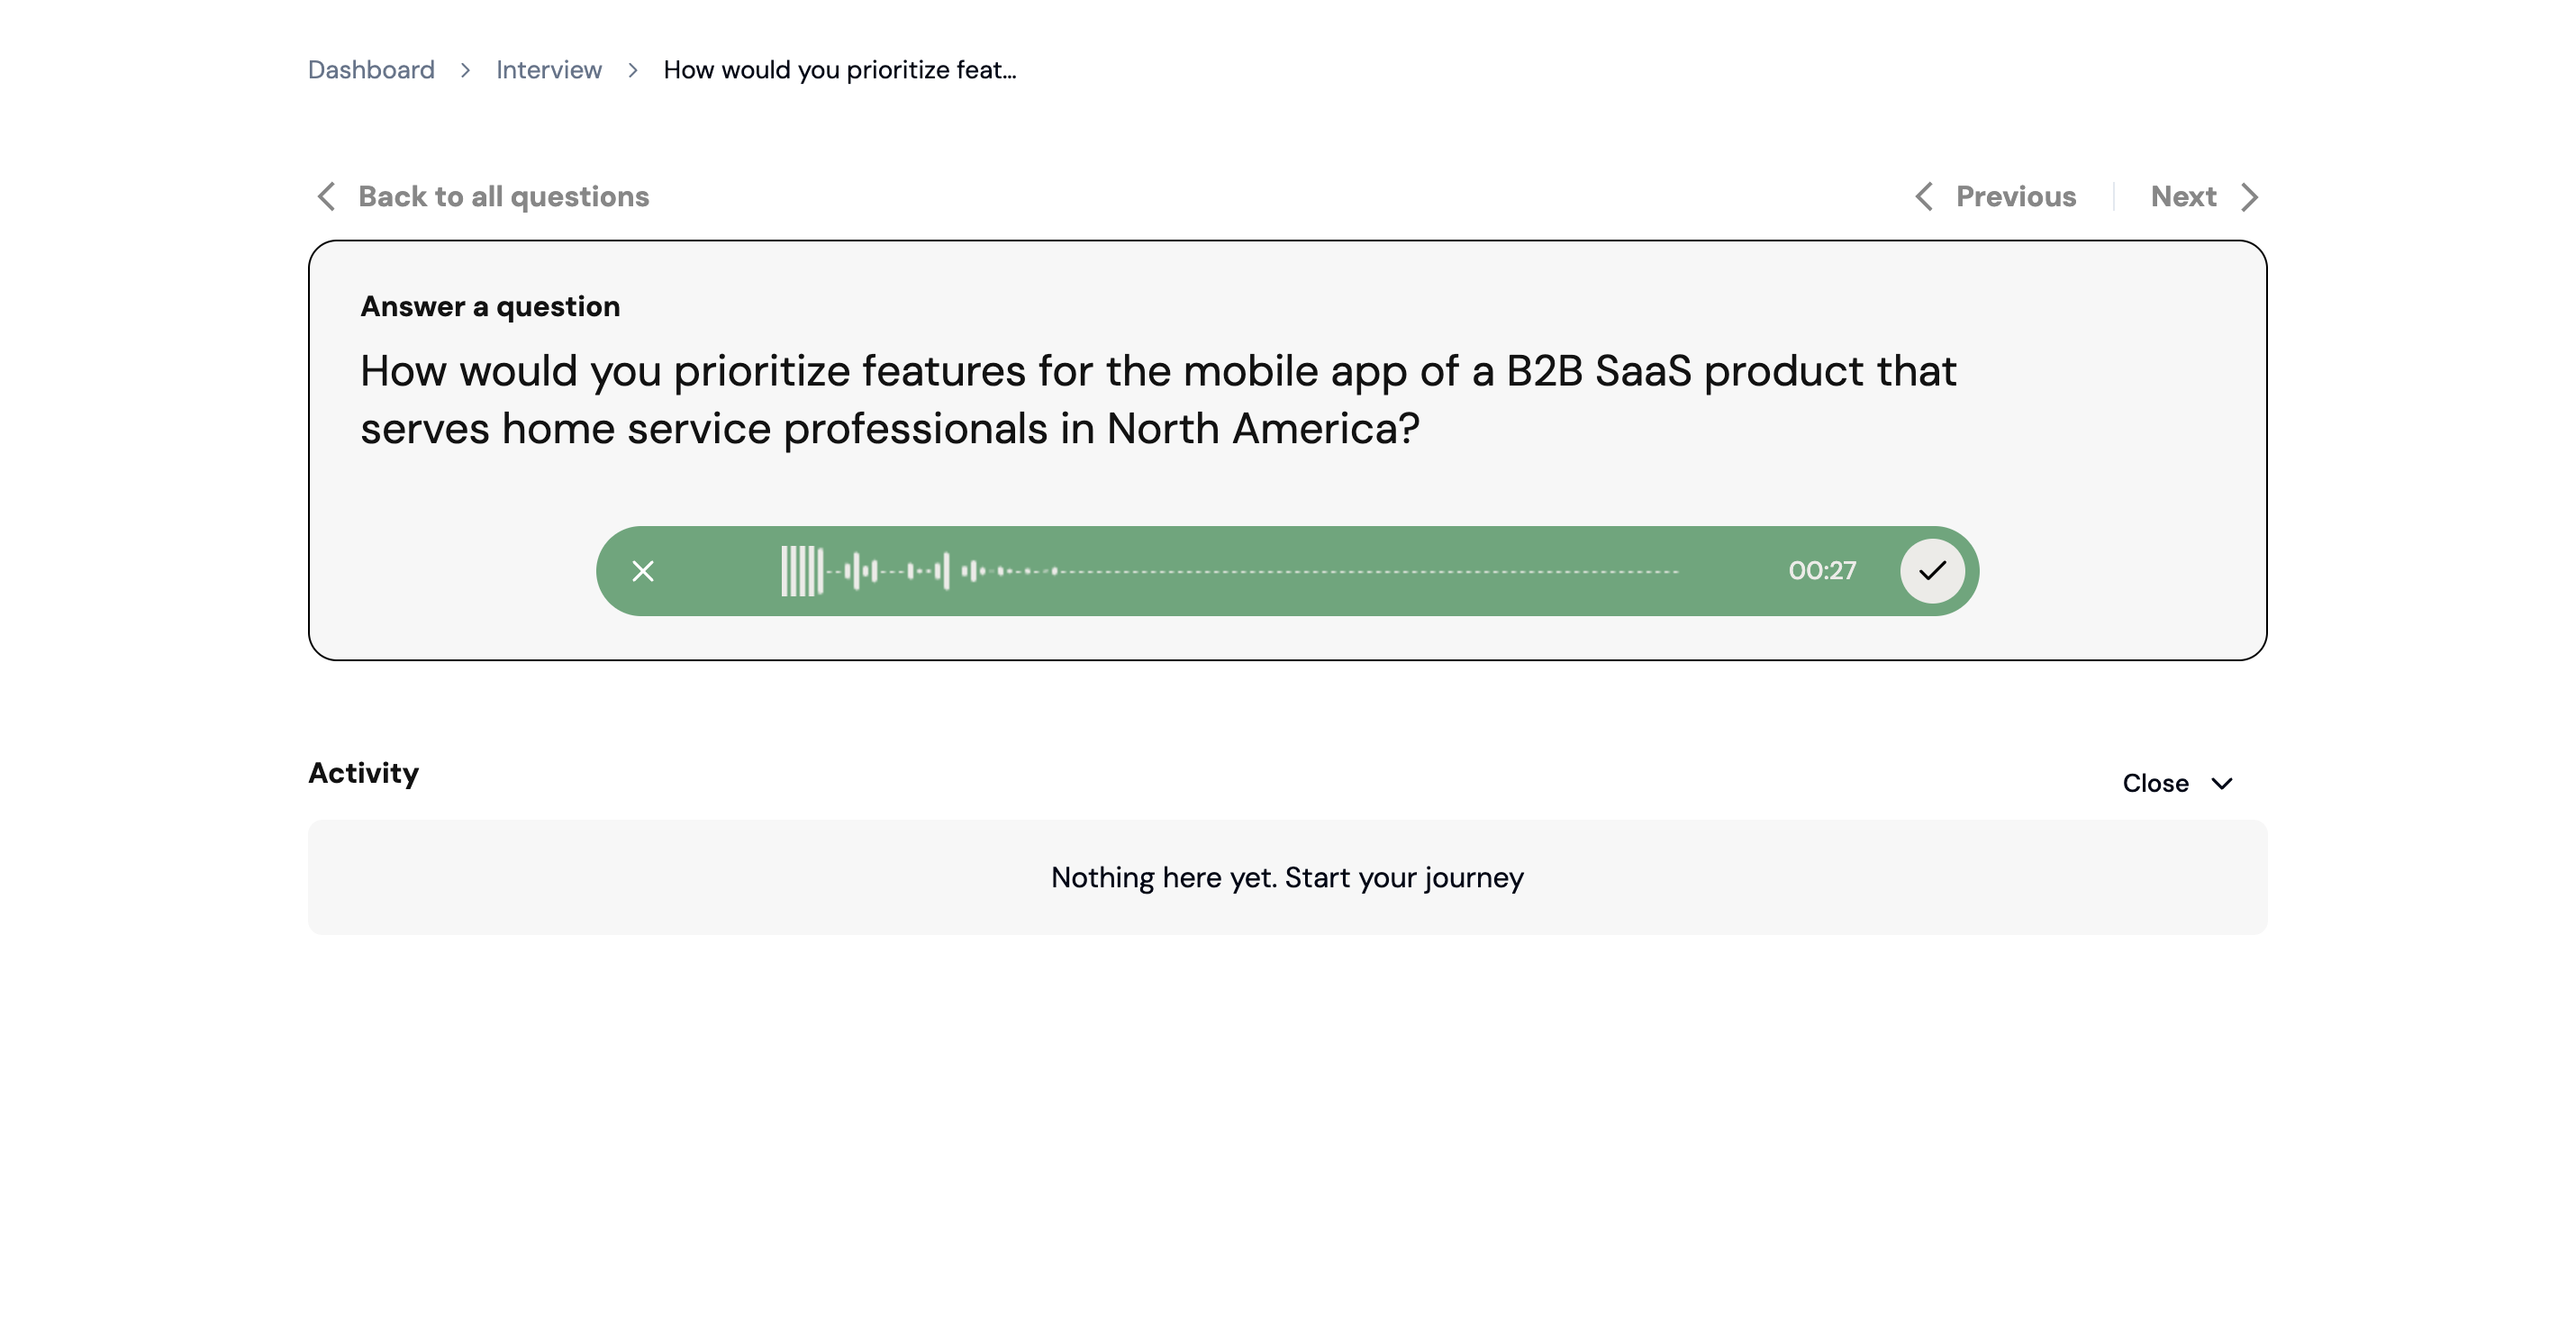
Task: Click the right arrow next to Next
Action: 2249,197
